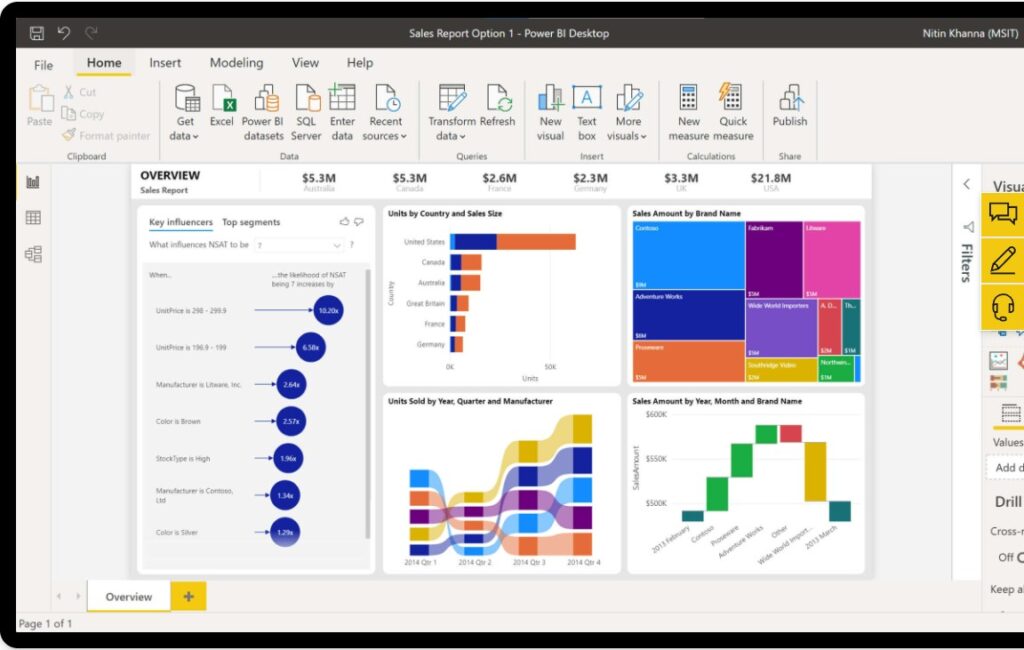
Task: Click the Refresh queries icon
Action: click(x=497, y=108)
